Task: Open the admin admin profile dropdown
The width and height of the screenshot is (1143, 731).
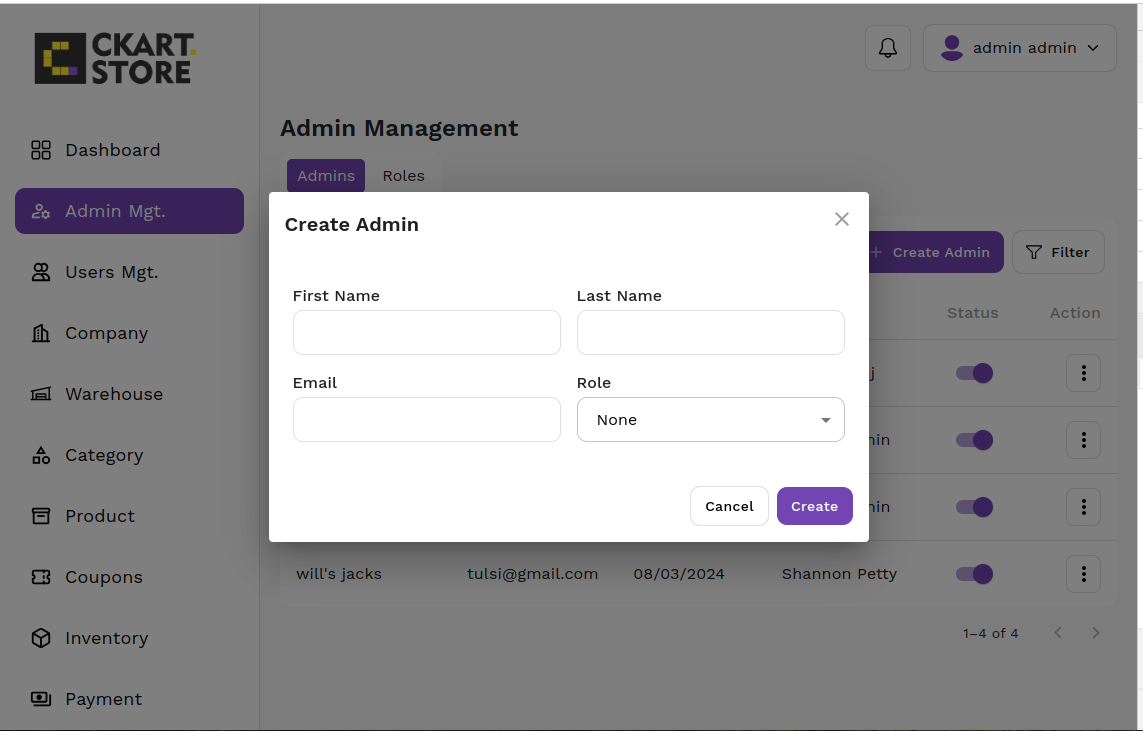Action: click(1019, 48)
